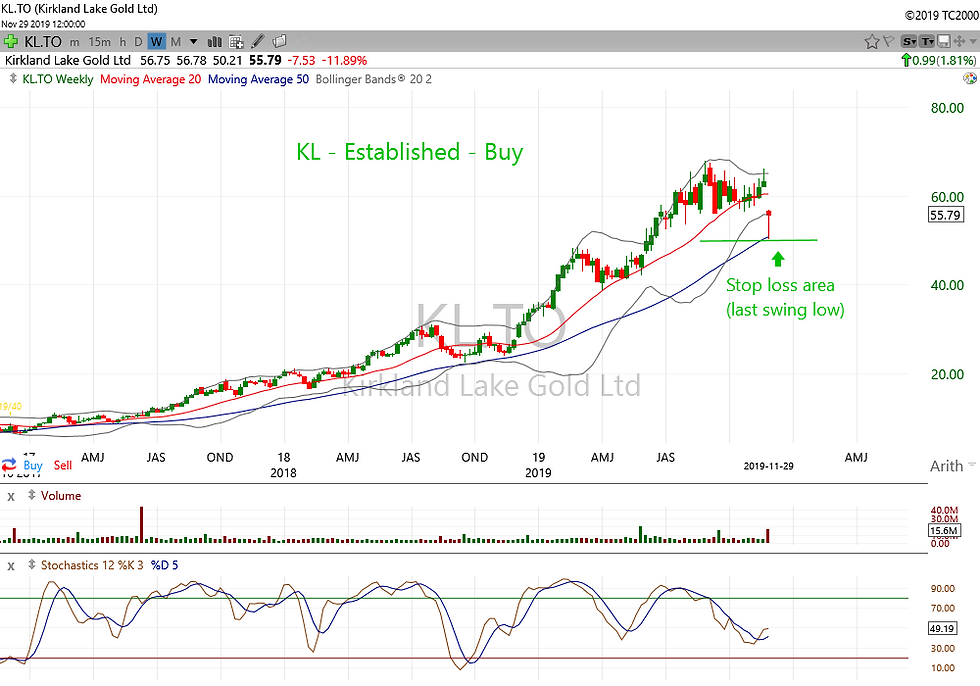Screen dimensions: 980x686
Task: Edit the Volume indicator label
Action: pyautogui.click(x=61, y=496)
